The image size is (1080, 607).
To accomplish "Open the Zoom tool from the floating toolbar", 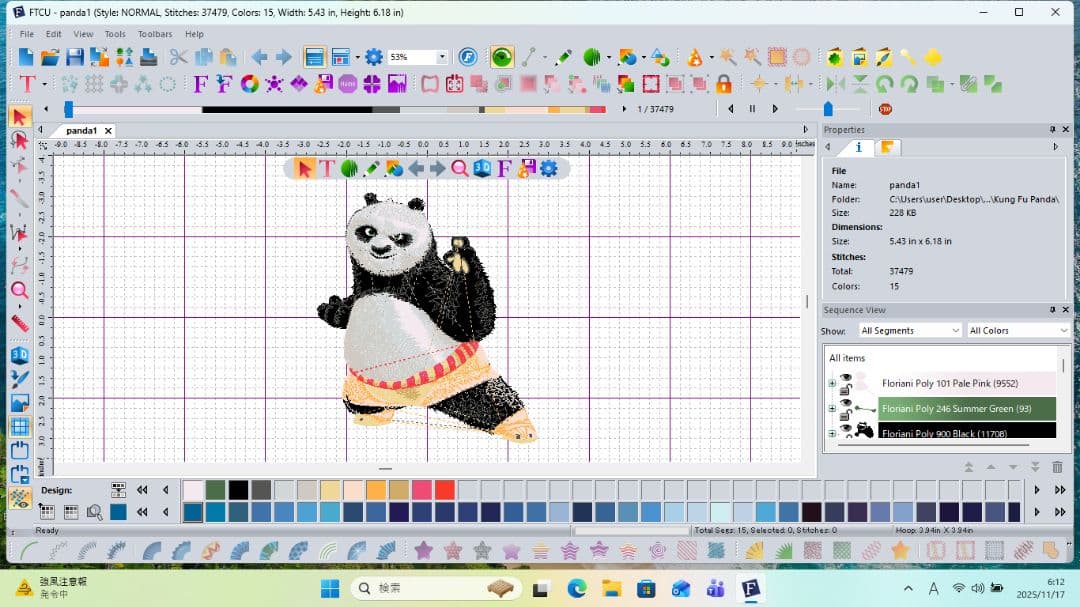I will 461,168.
